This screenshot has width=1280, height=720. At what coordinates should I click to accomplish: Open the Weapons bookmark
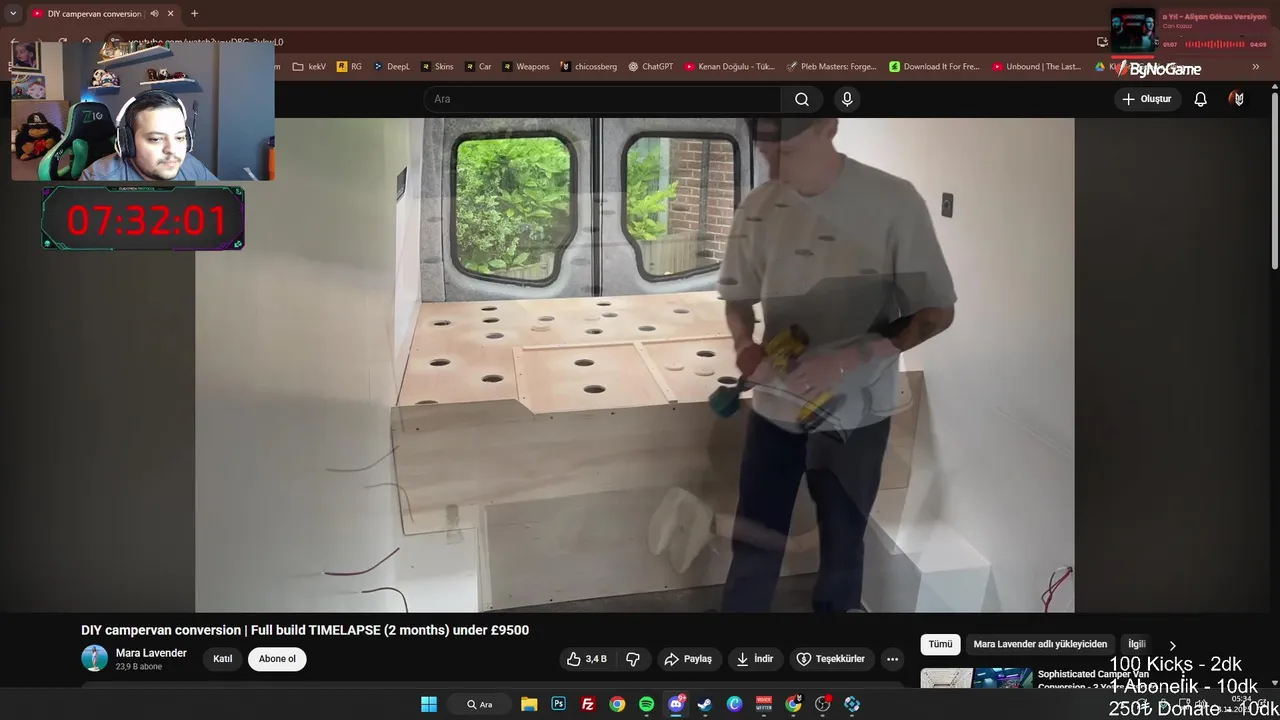point(525,67)
